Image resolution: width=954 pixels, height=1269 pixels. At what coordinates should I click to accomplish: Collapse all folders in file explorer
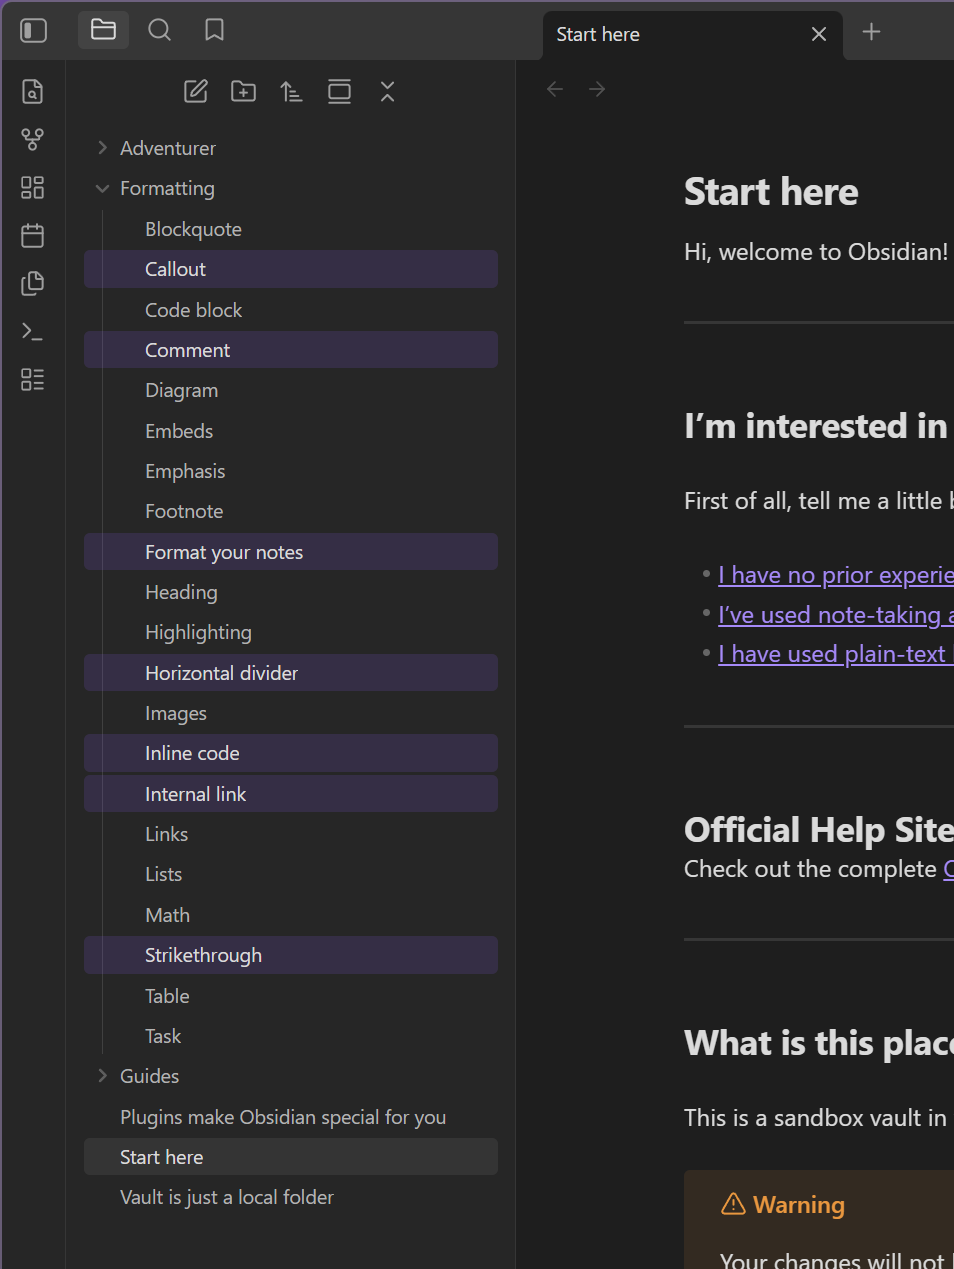[387, 92]
